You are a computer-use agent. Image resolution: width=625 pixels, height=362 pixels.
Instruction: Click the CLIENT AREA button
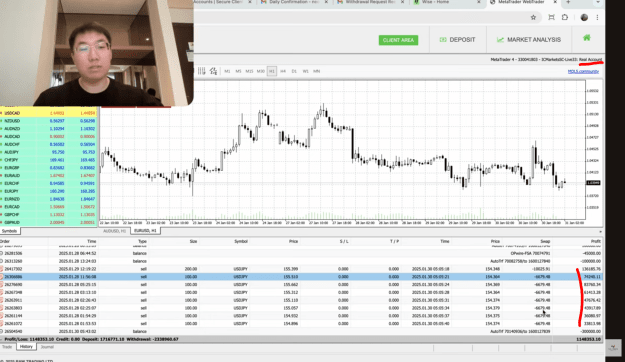(x=398, y=40)
